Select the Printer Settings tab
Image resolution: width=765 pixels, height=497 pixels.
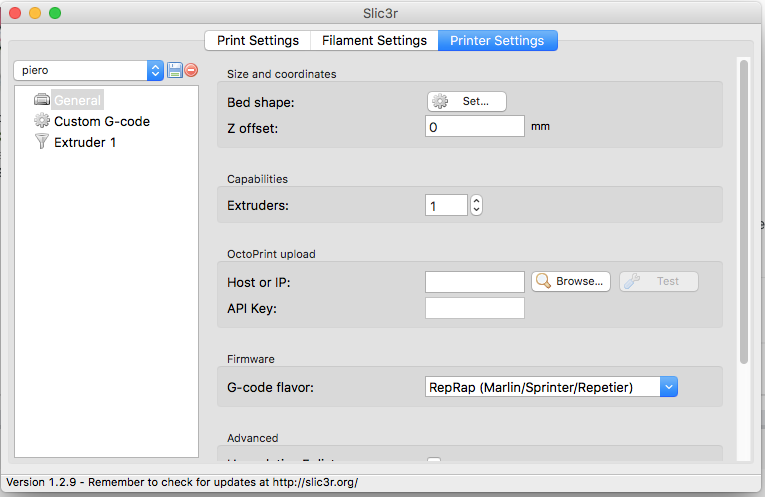tap(497, 40)
